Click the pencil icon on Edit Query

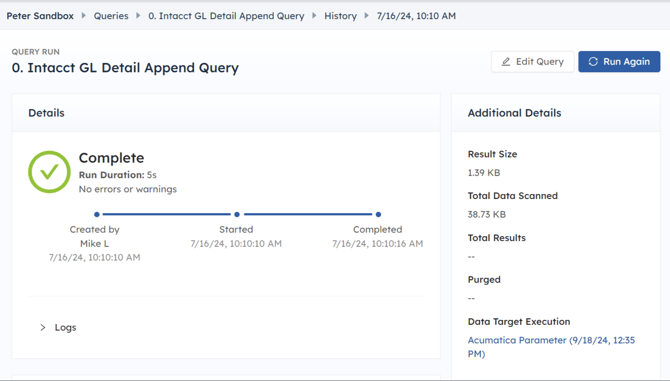click(506, 62)
